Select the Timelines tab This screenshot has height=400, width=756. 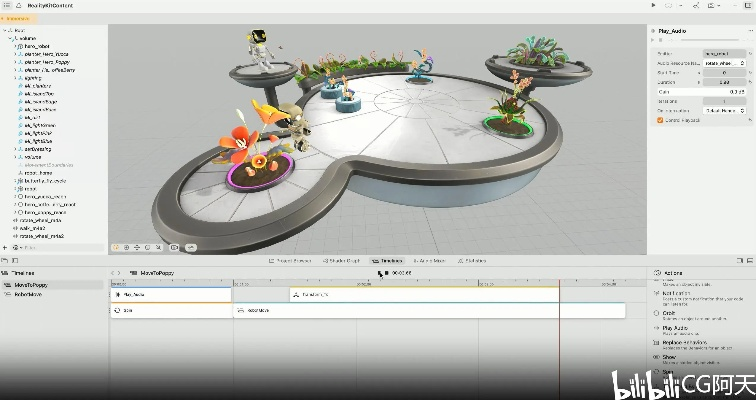[387, 261]
